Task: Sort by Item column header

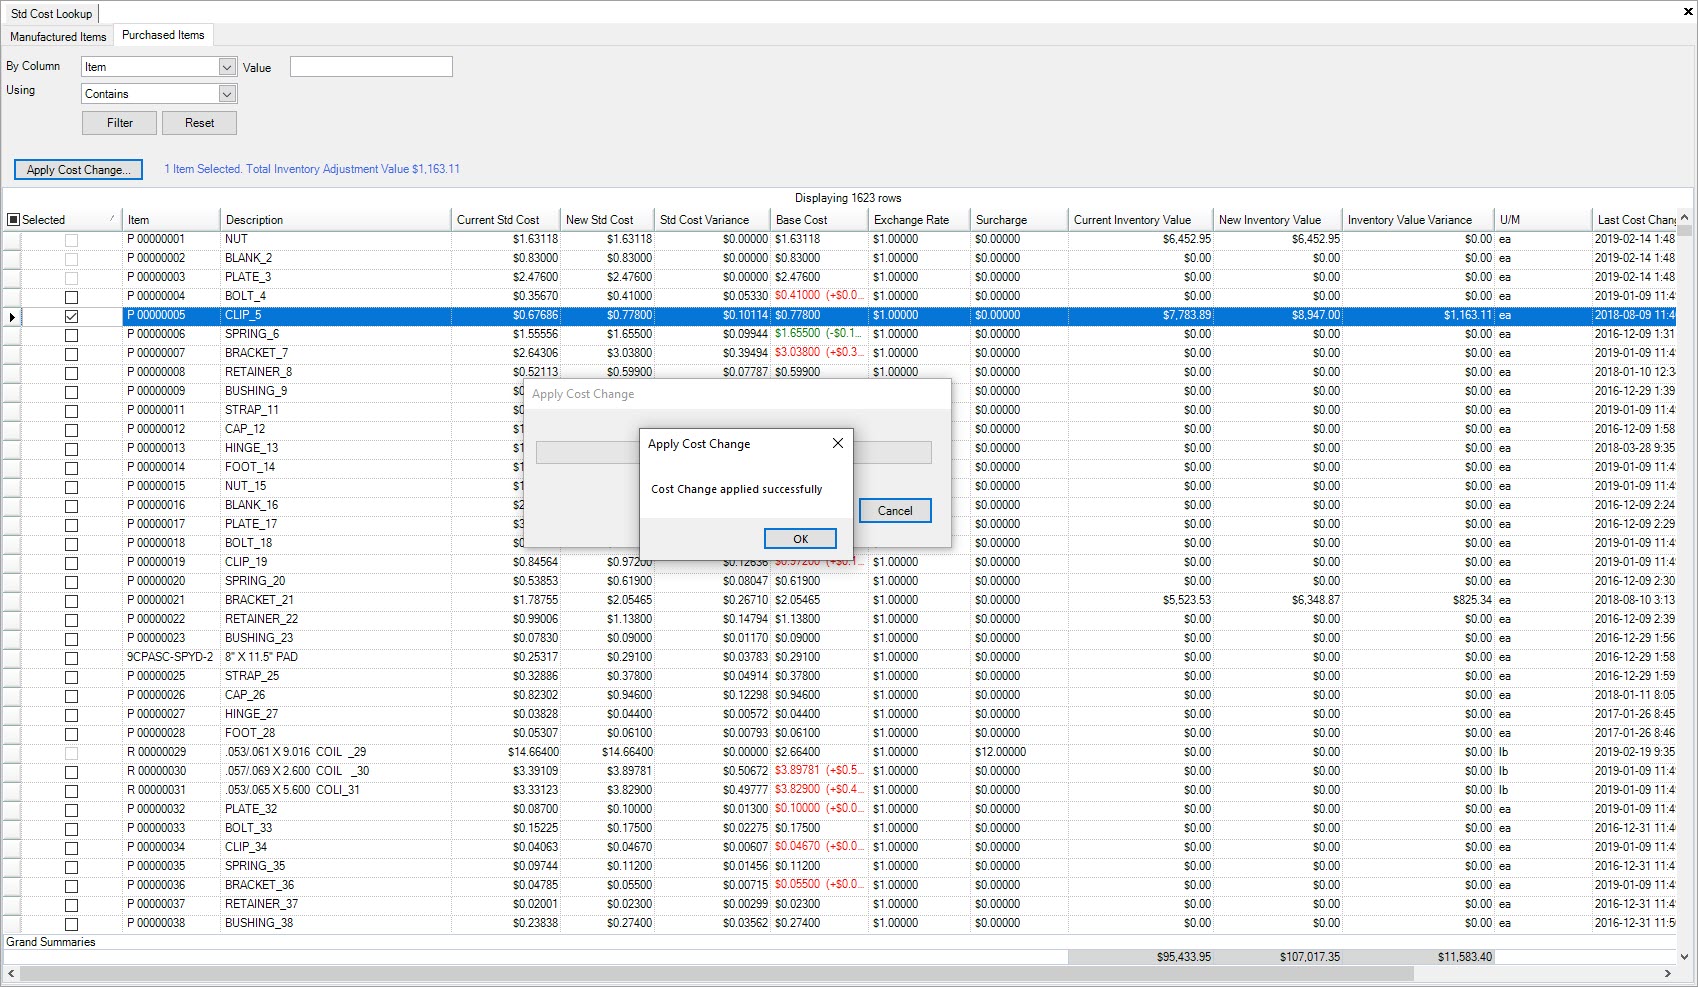Action: pos(171,220)
